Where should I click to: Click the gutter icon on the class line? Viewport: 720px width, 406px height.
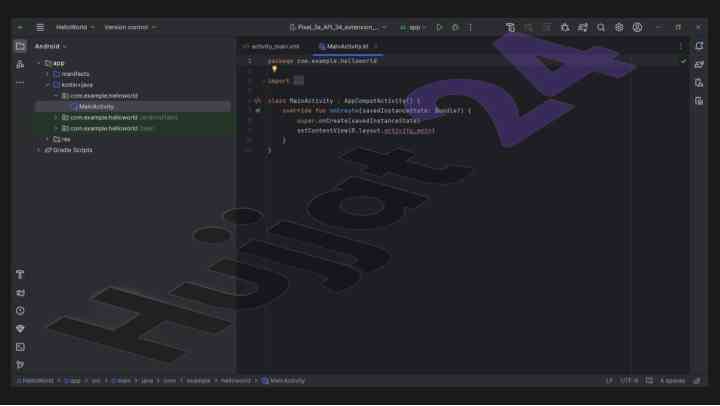pos(258,101)
